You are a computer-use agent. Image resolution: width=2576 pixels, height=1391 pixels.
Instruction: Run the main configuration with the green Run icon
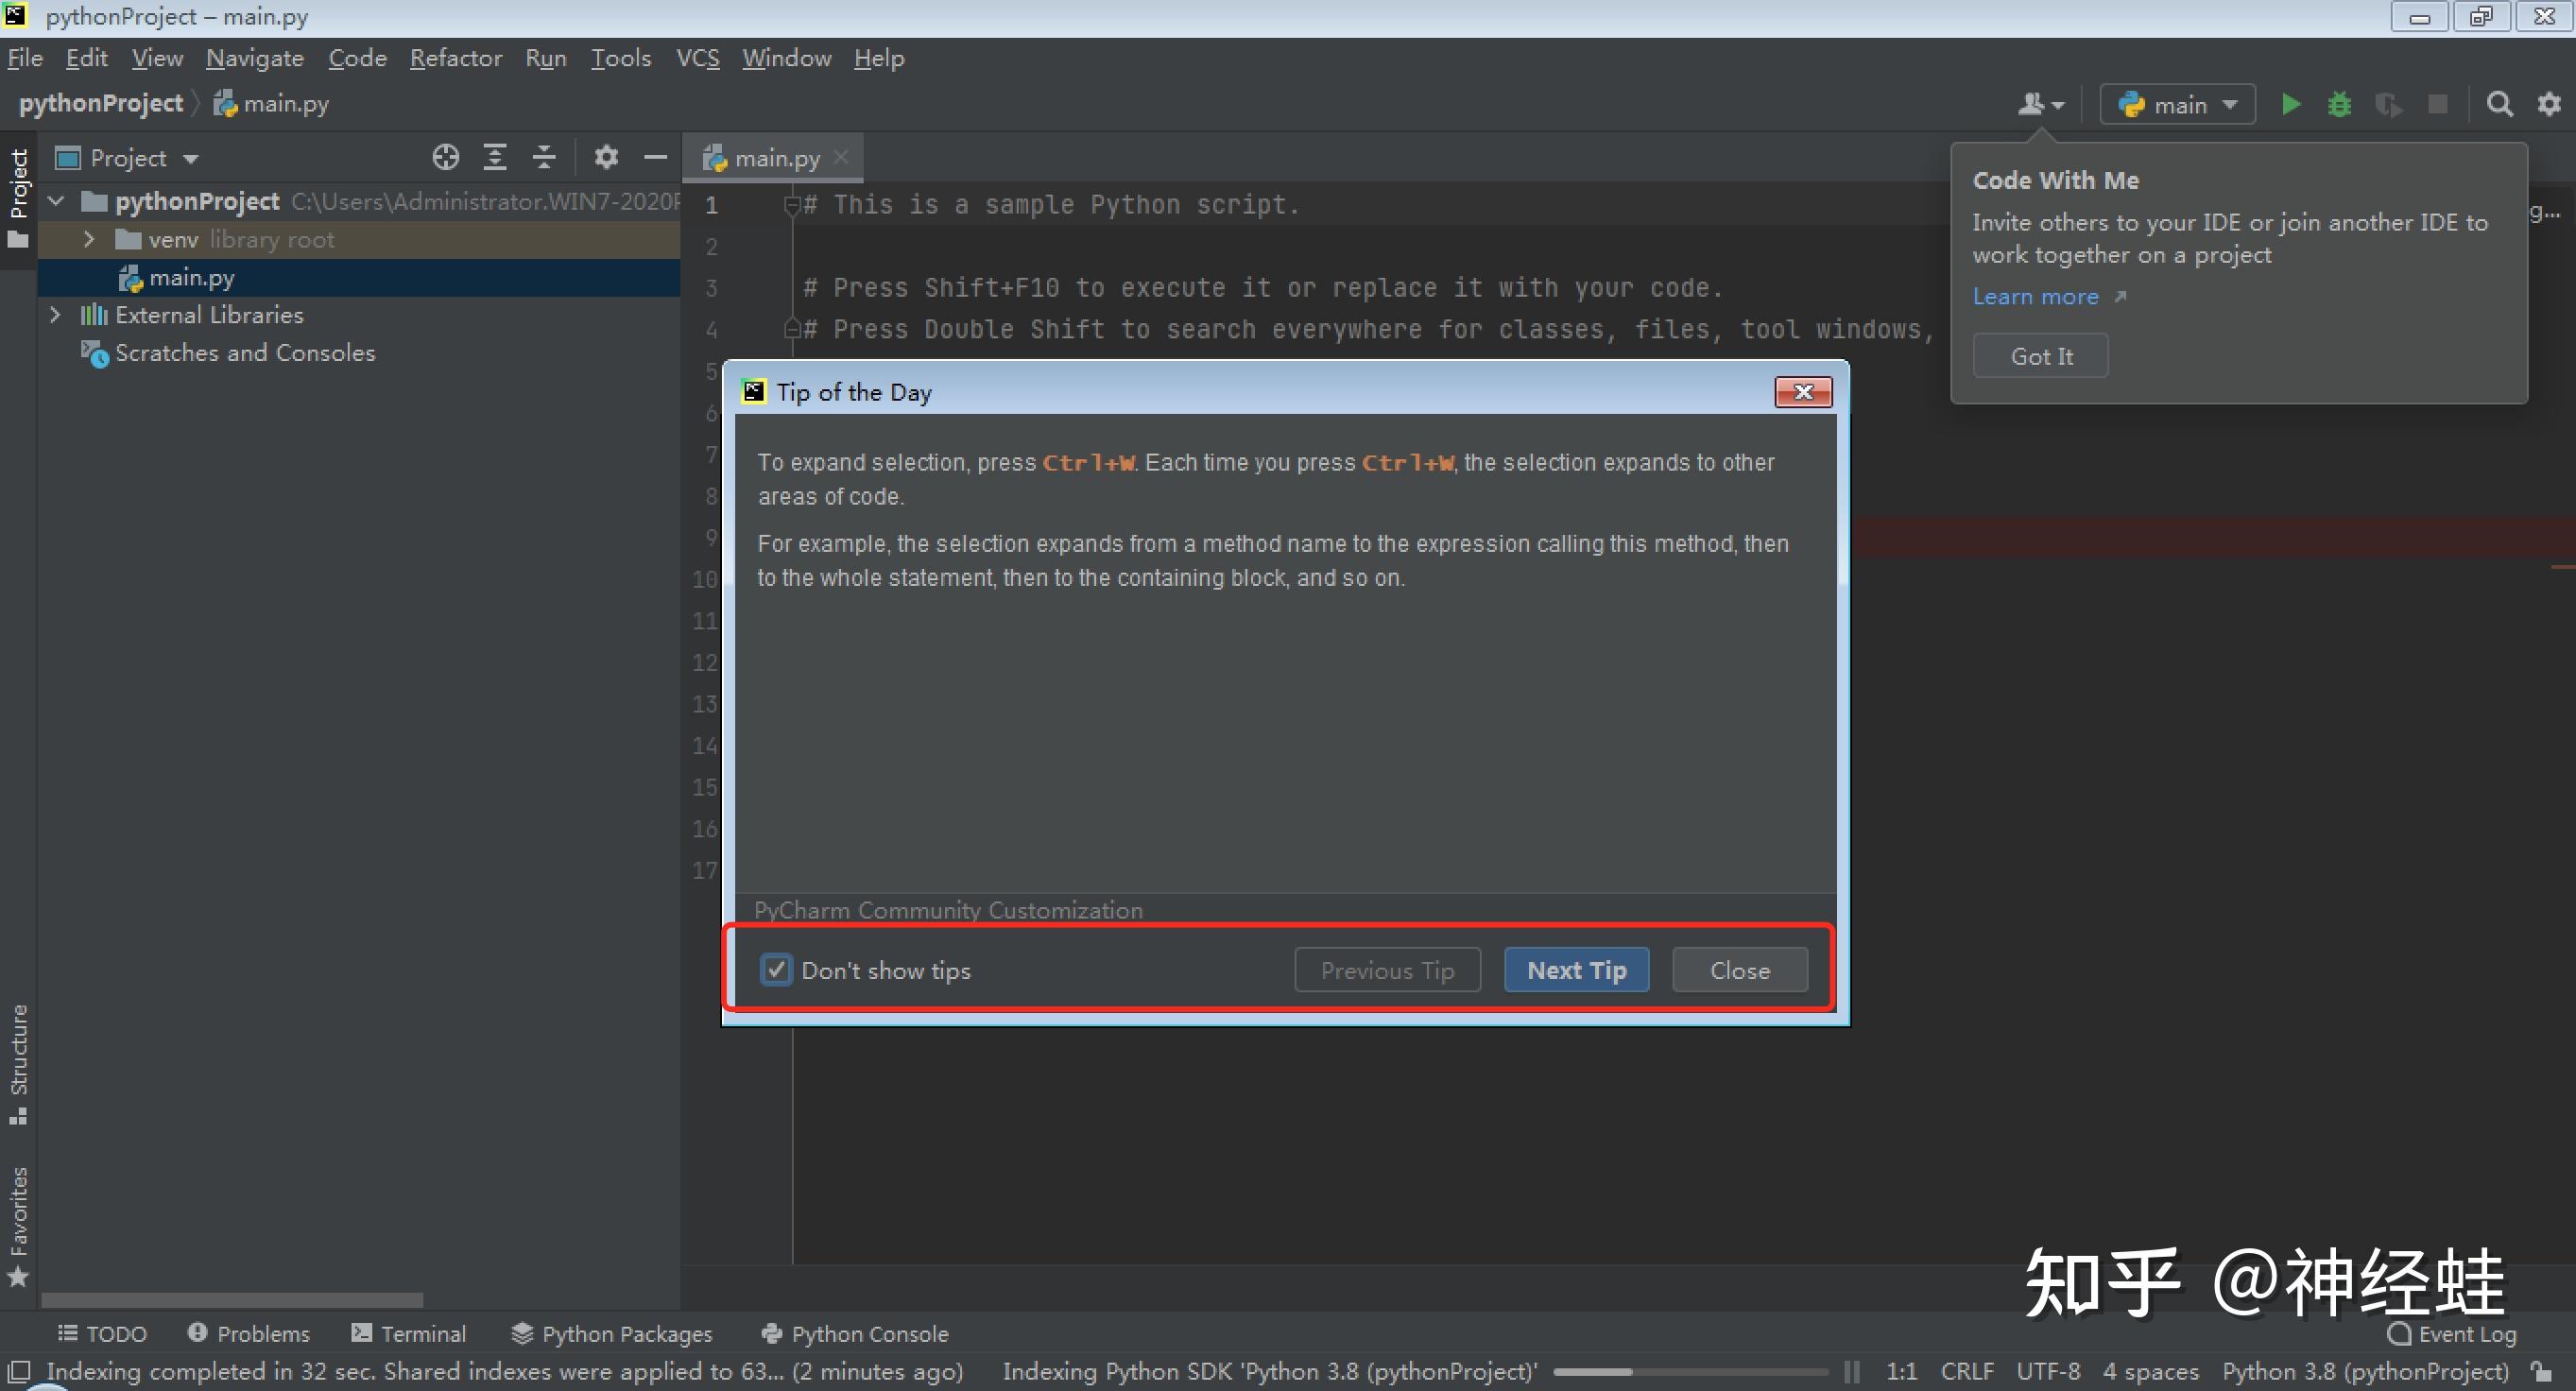pyautogui.click(x=2290, y=103)
